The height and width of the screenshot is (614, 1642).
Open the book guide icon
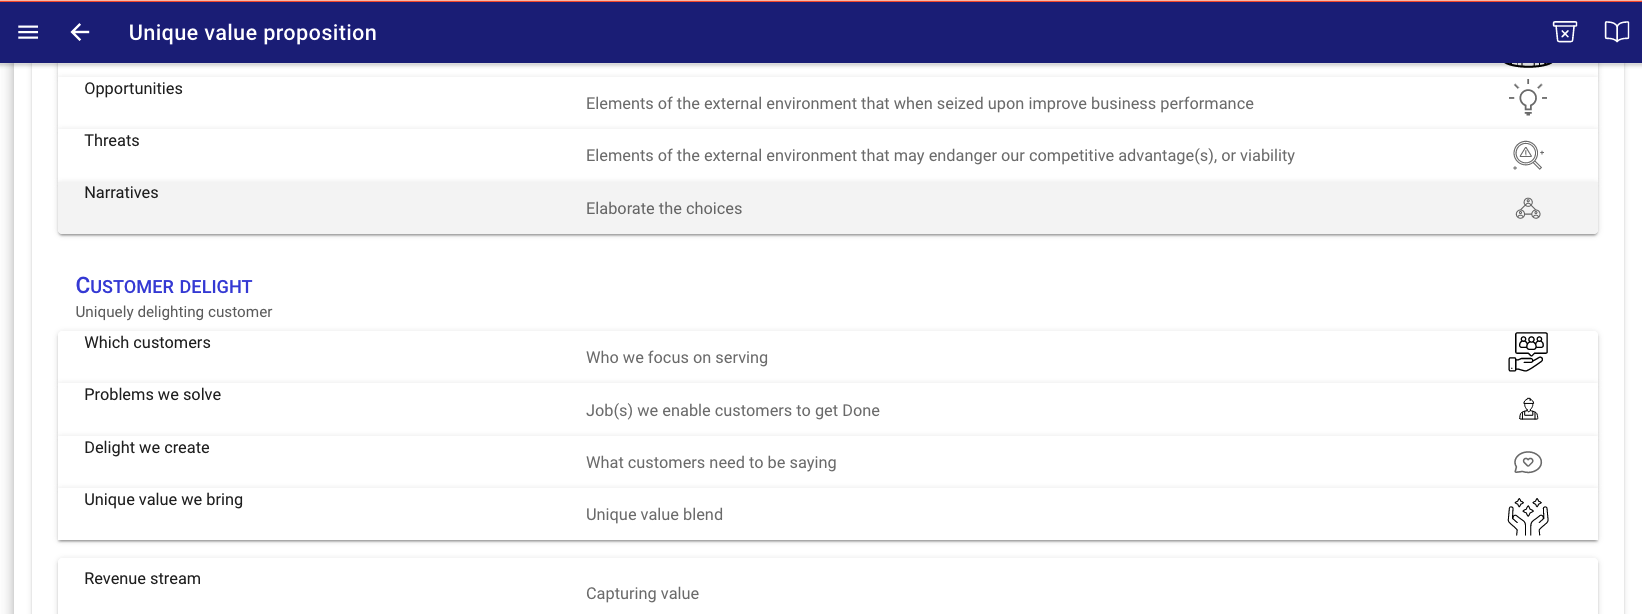[x=1616, y=32]
